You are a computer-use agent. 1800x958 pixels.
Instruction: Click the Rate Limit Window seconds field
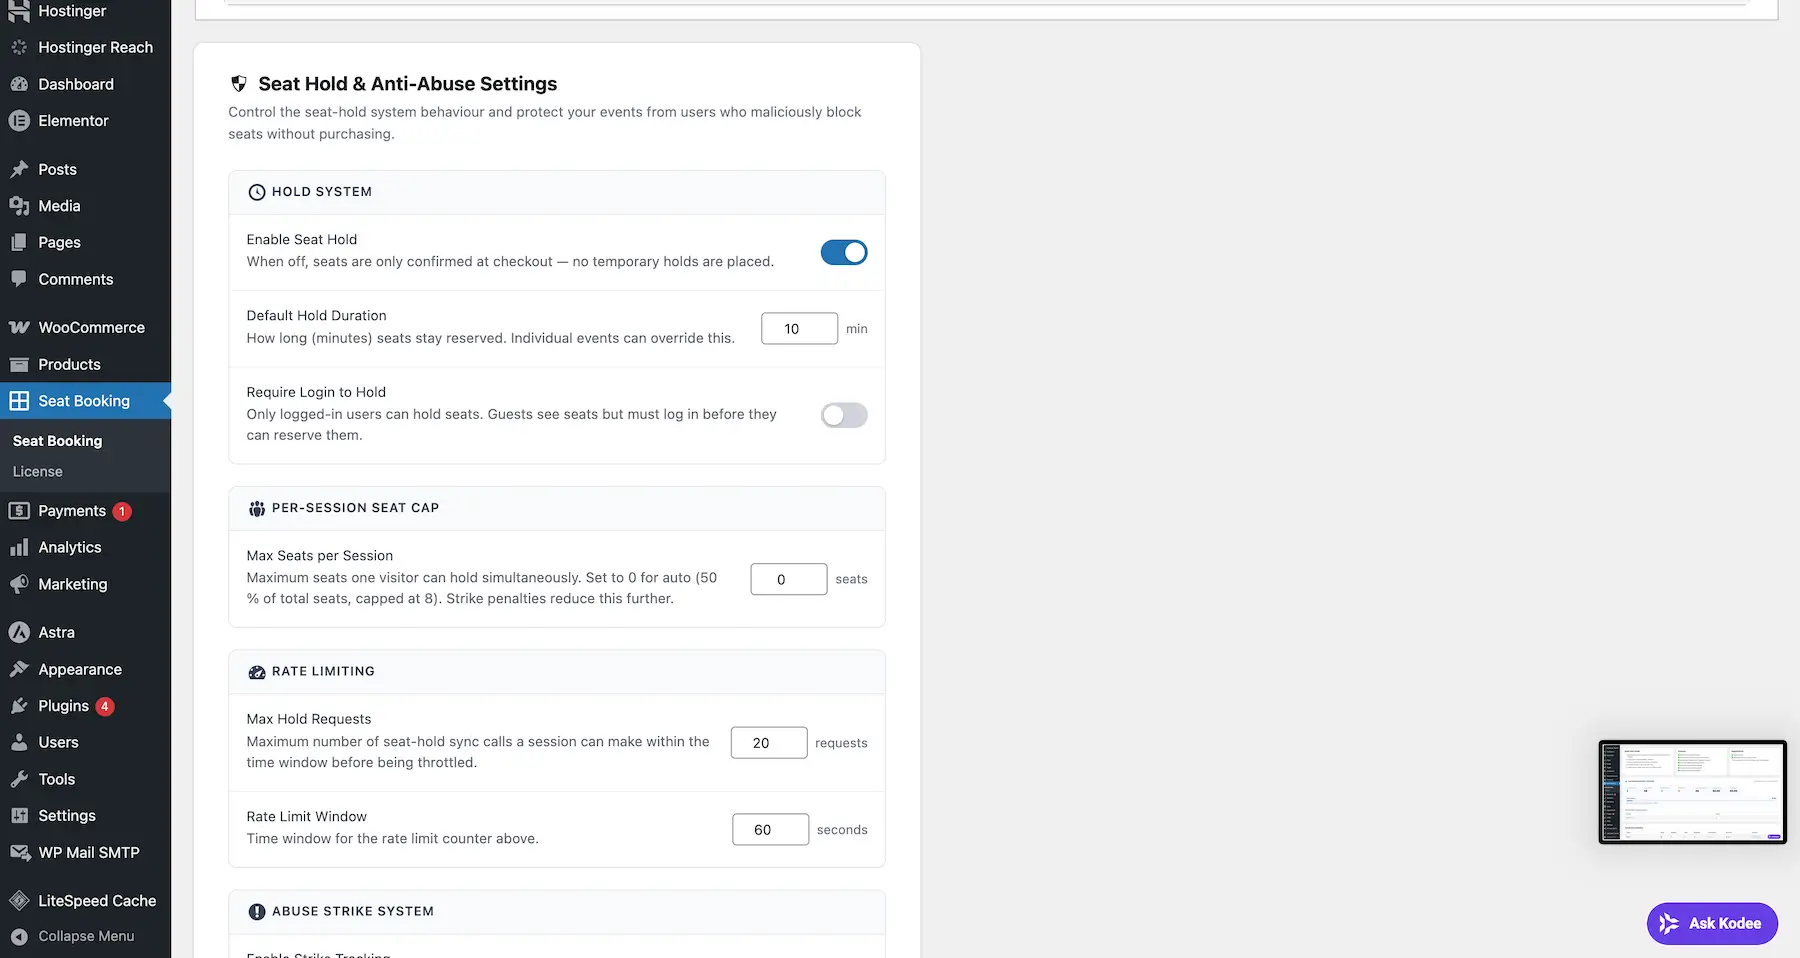769,830
